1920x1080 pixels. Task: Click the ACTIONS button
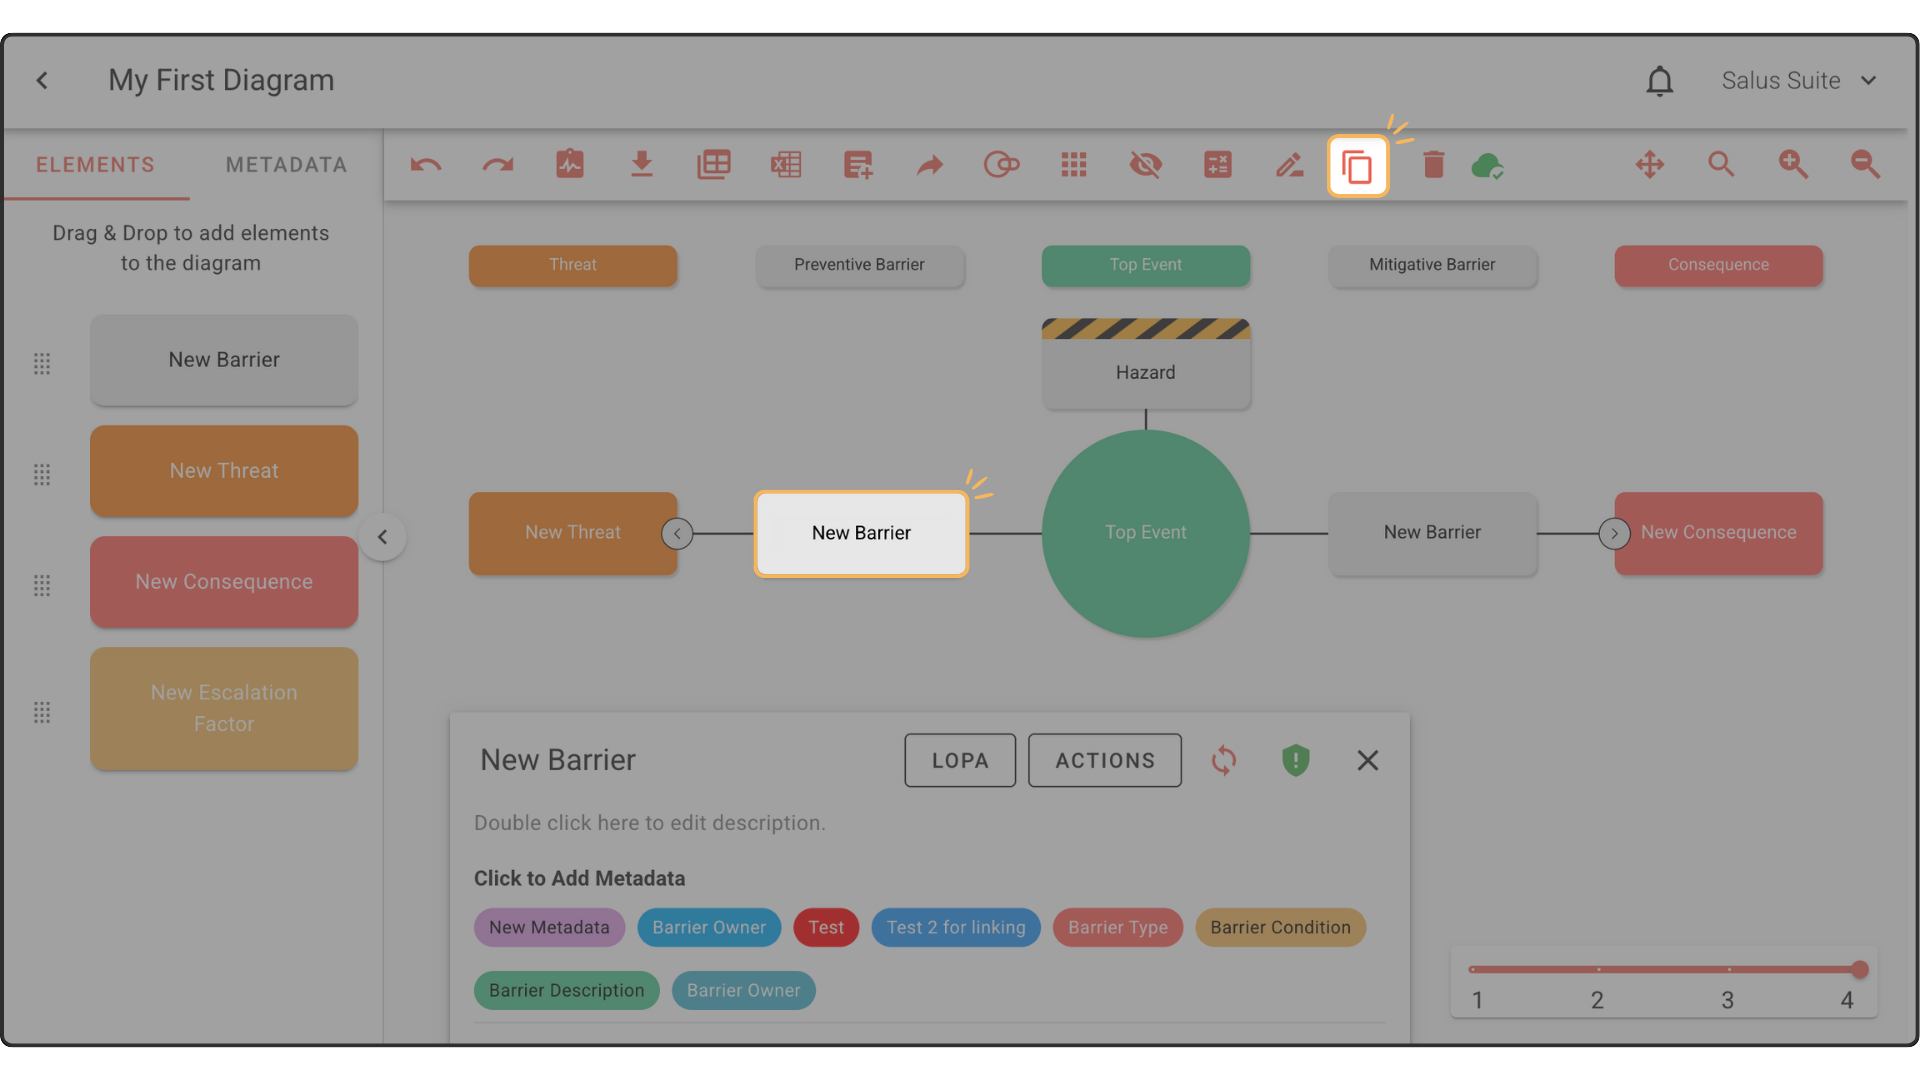(x=1105, y=761)
